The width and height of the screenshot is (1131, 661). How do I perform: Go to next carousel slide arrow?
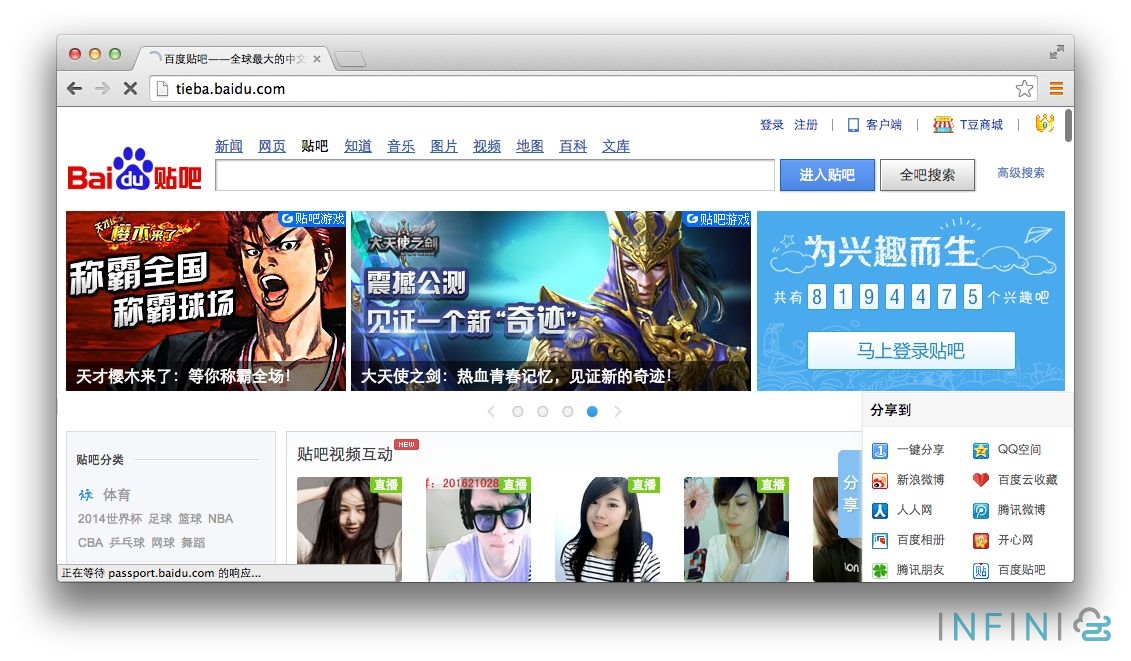(618, 411)
